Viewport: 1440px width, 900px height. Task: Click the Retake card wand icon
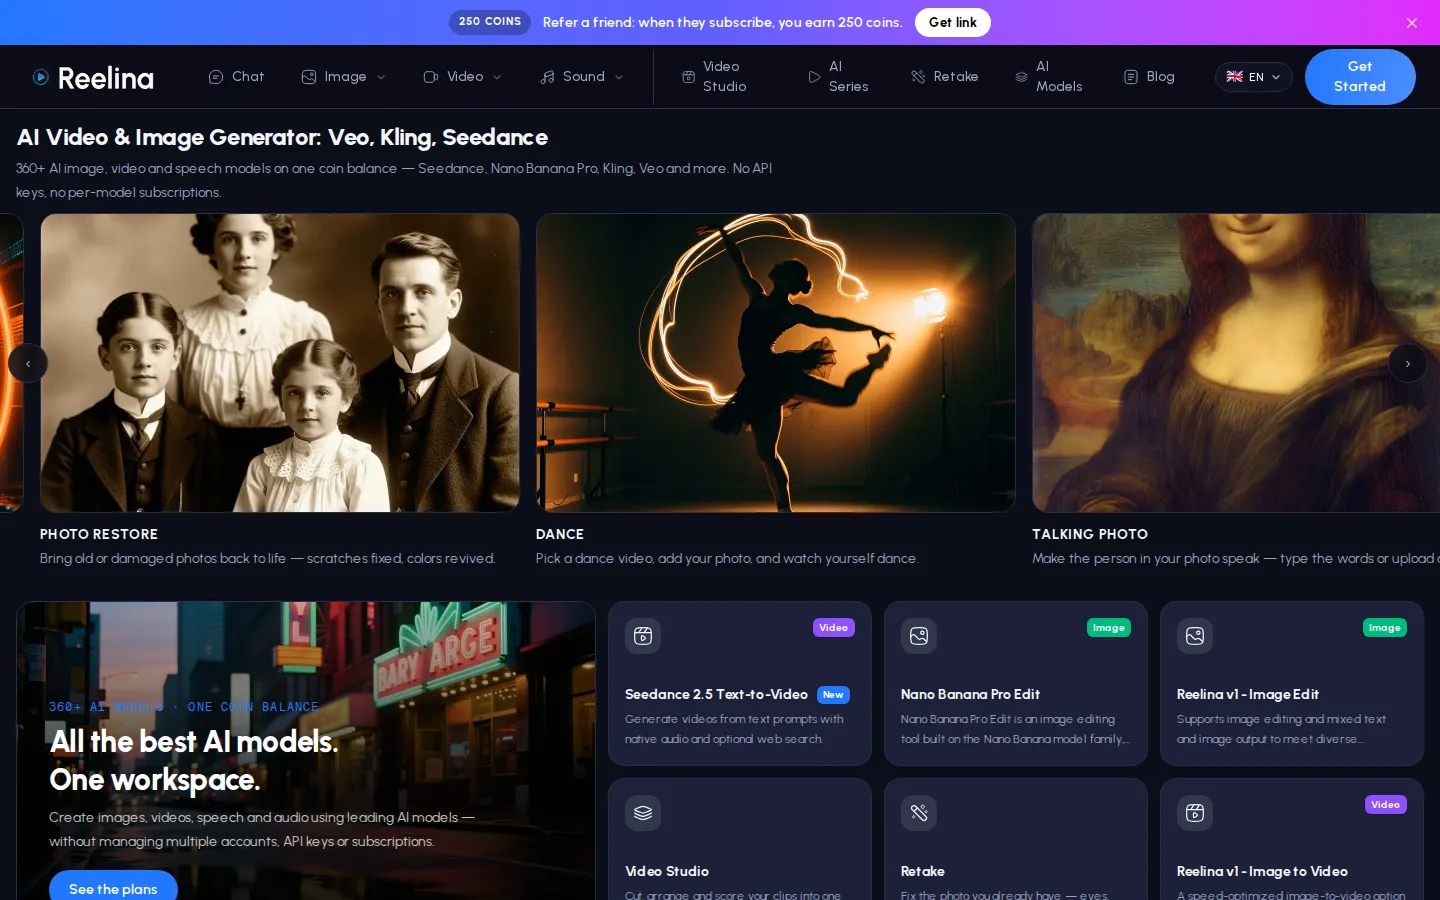[919, 813]
